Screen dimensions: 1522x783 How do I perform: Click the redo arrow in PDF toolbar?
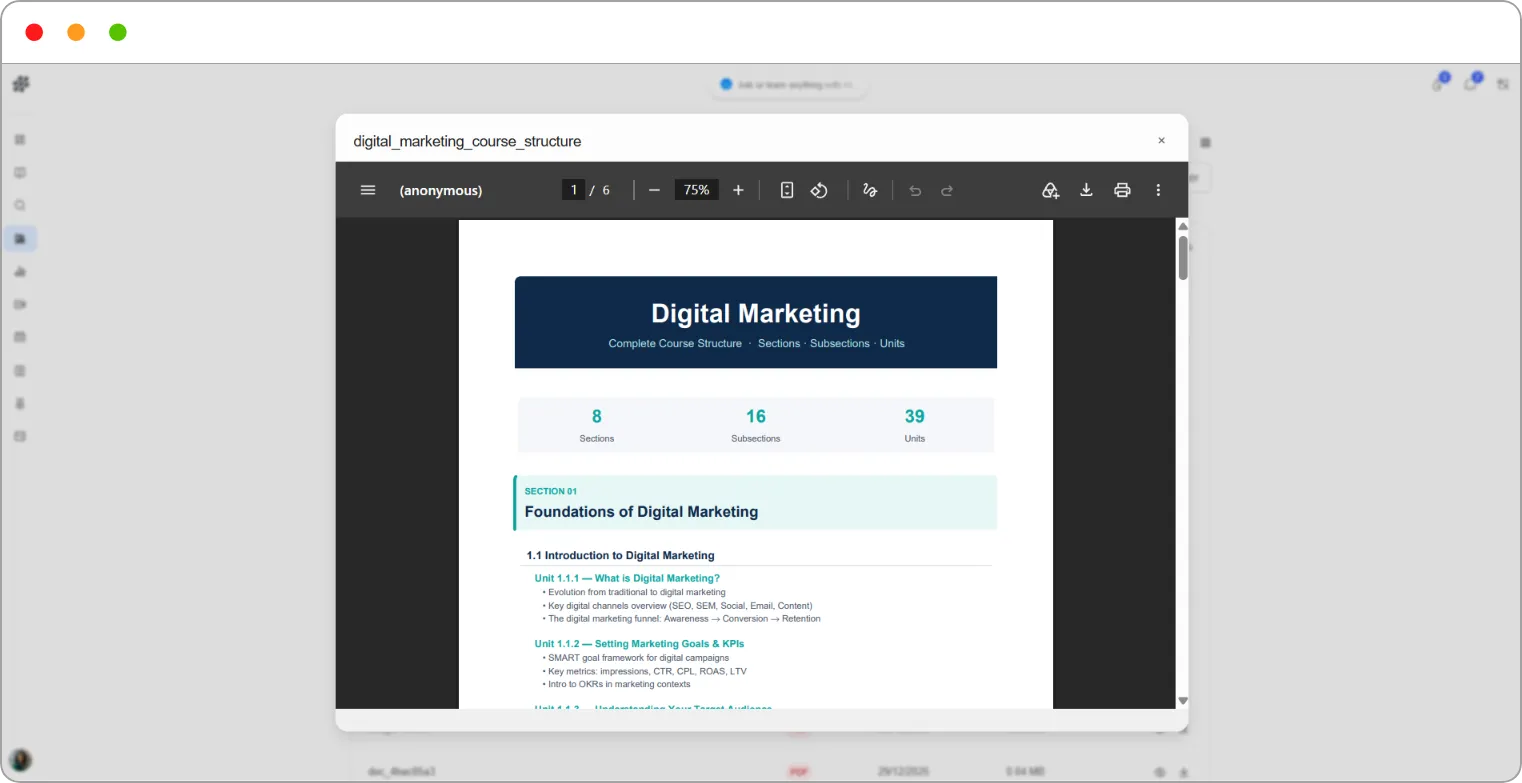click(x=947, y=190)
